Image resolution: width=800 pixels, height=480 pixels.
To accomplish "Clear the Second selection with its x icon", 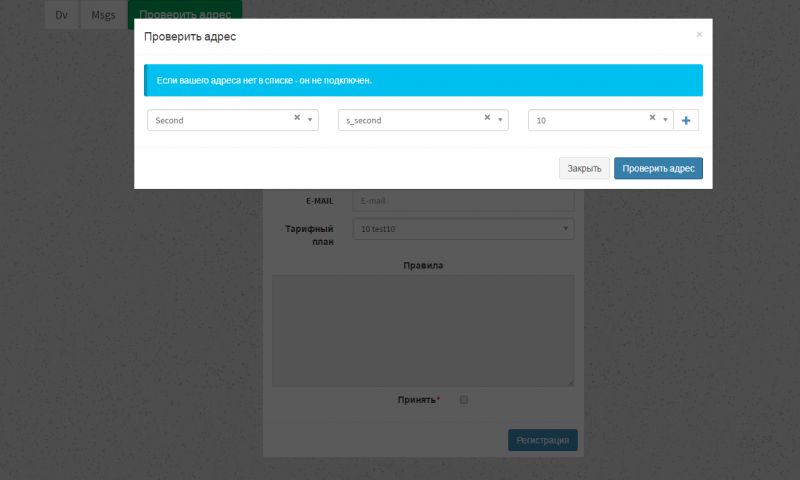I will pyautogui.click(x=297, y=117).
